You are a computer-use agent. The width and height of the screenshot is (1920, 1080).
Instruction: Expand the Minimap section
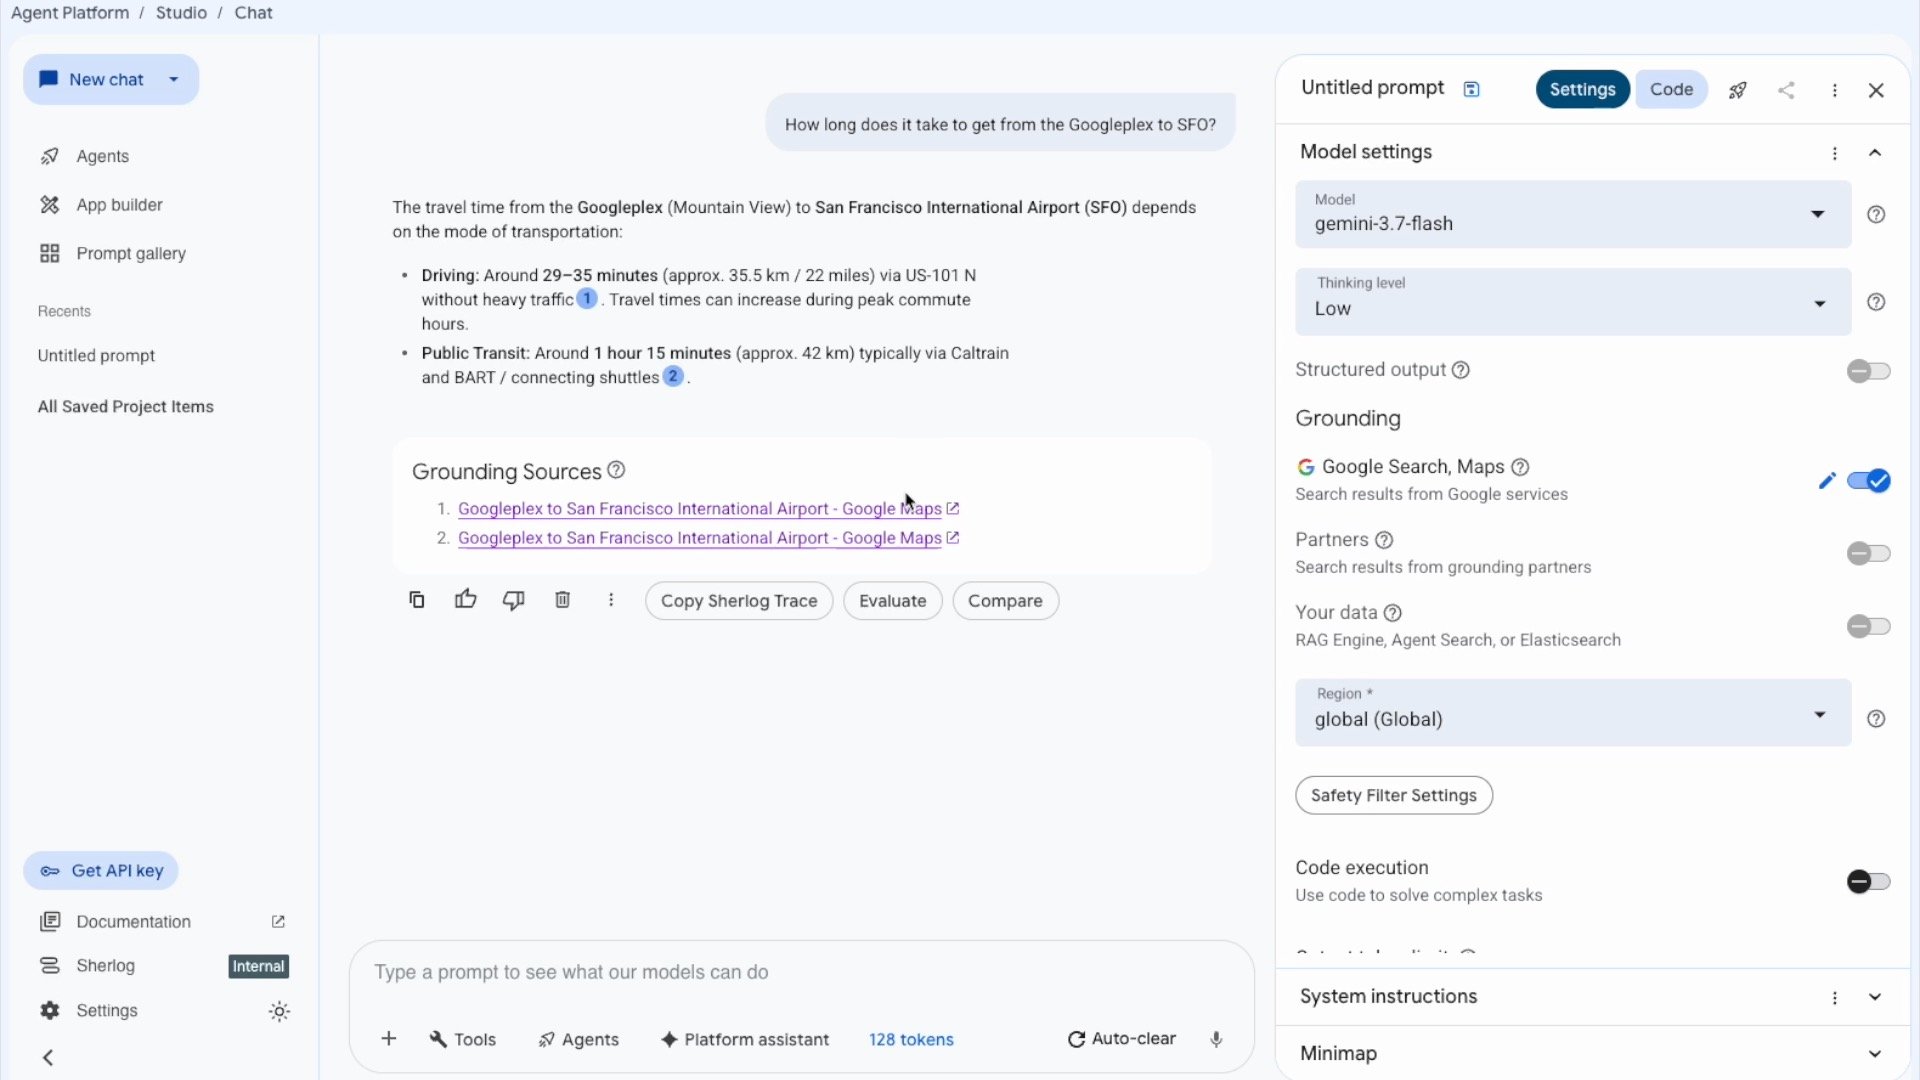[x=1875, y=1054]
